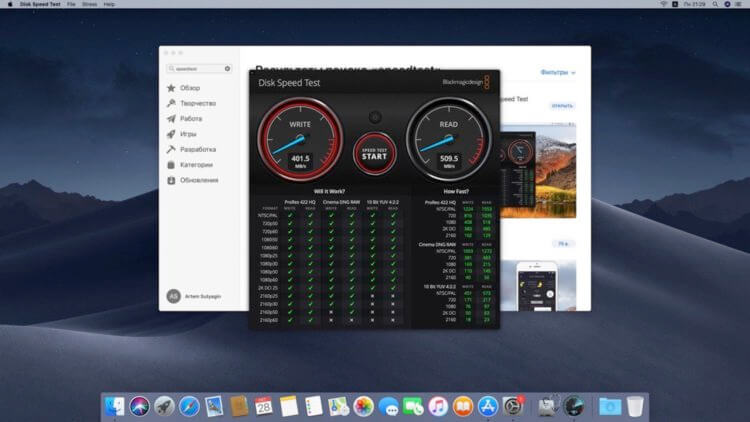Click the Открыть button in App Store
Screen dimensions: 750x422
[562, 106]
